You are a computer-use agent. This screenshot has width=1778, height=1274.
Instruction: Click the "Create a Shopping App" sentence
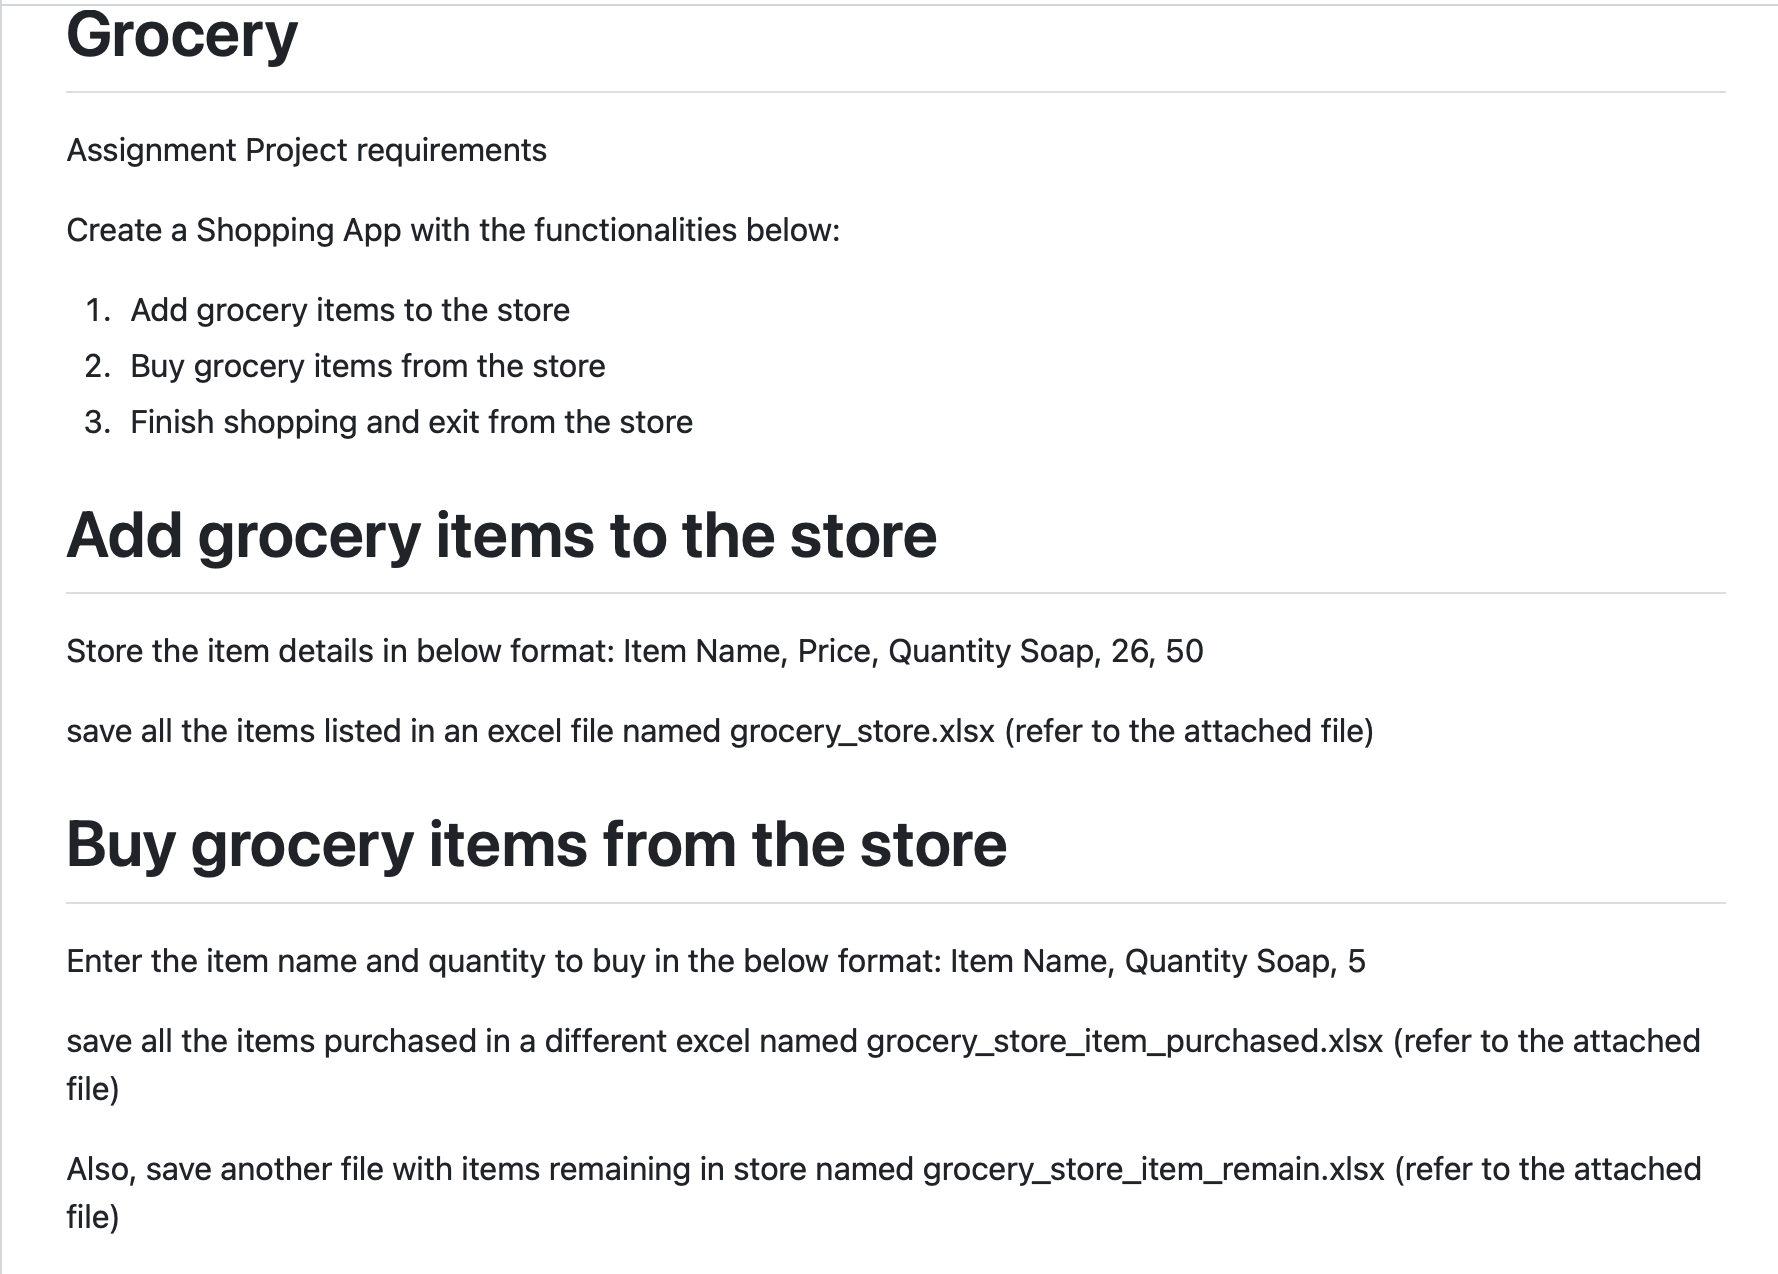pos(453,230)
